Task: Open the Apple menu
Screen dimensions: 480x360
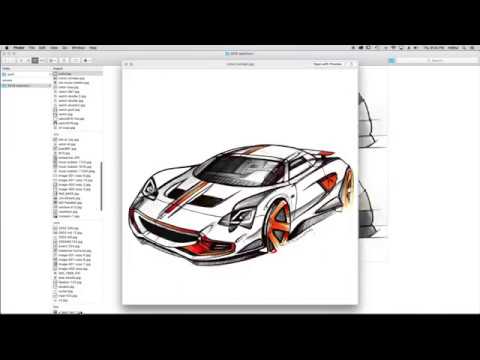Action: click(x=7, y=48)
